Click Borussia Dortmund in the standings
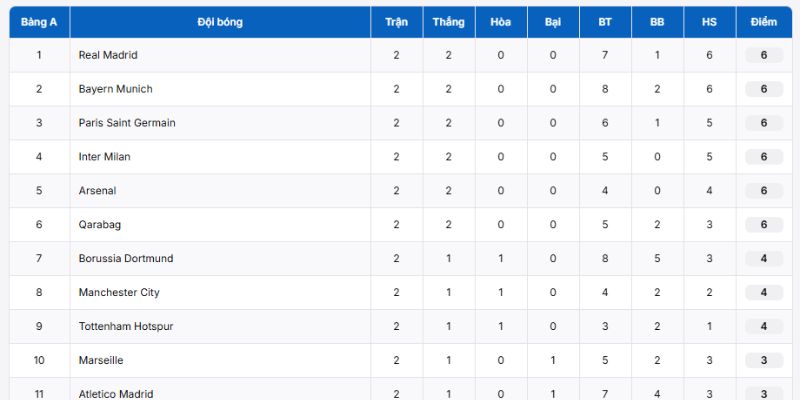The image size is (800, 400). (x=126, y=259)
